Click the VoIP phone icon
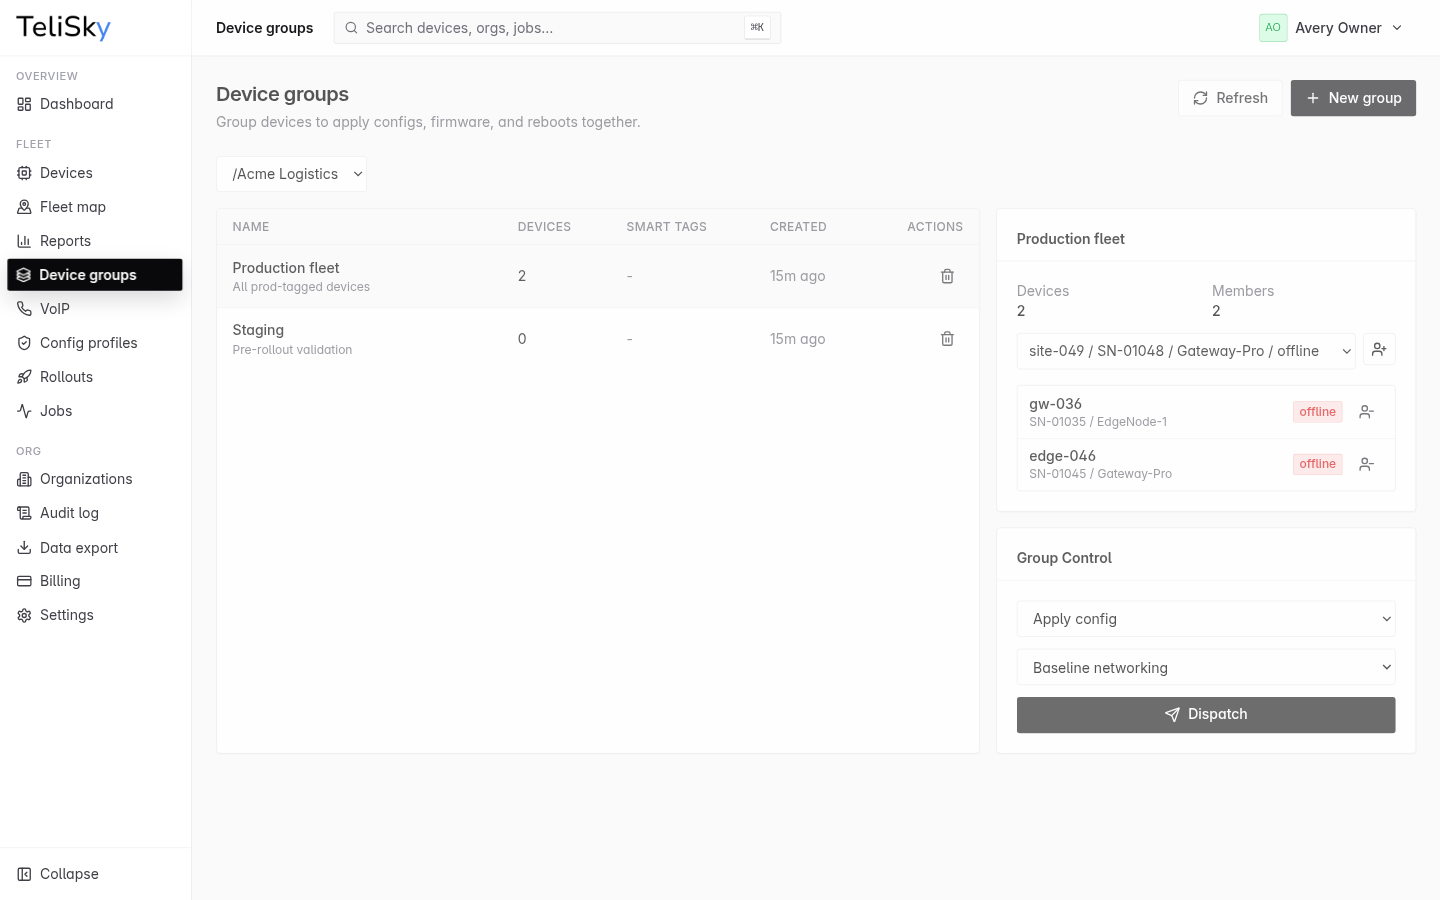The height and width of the screenshot is (900, 1440). 24,309
